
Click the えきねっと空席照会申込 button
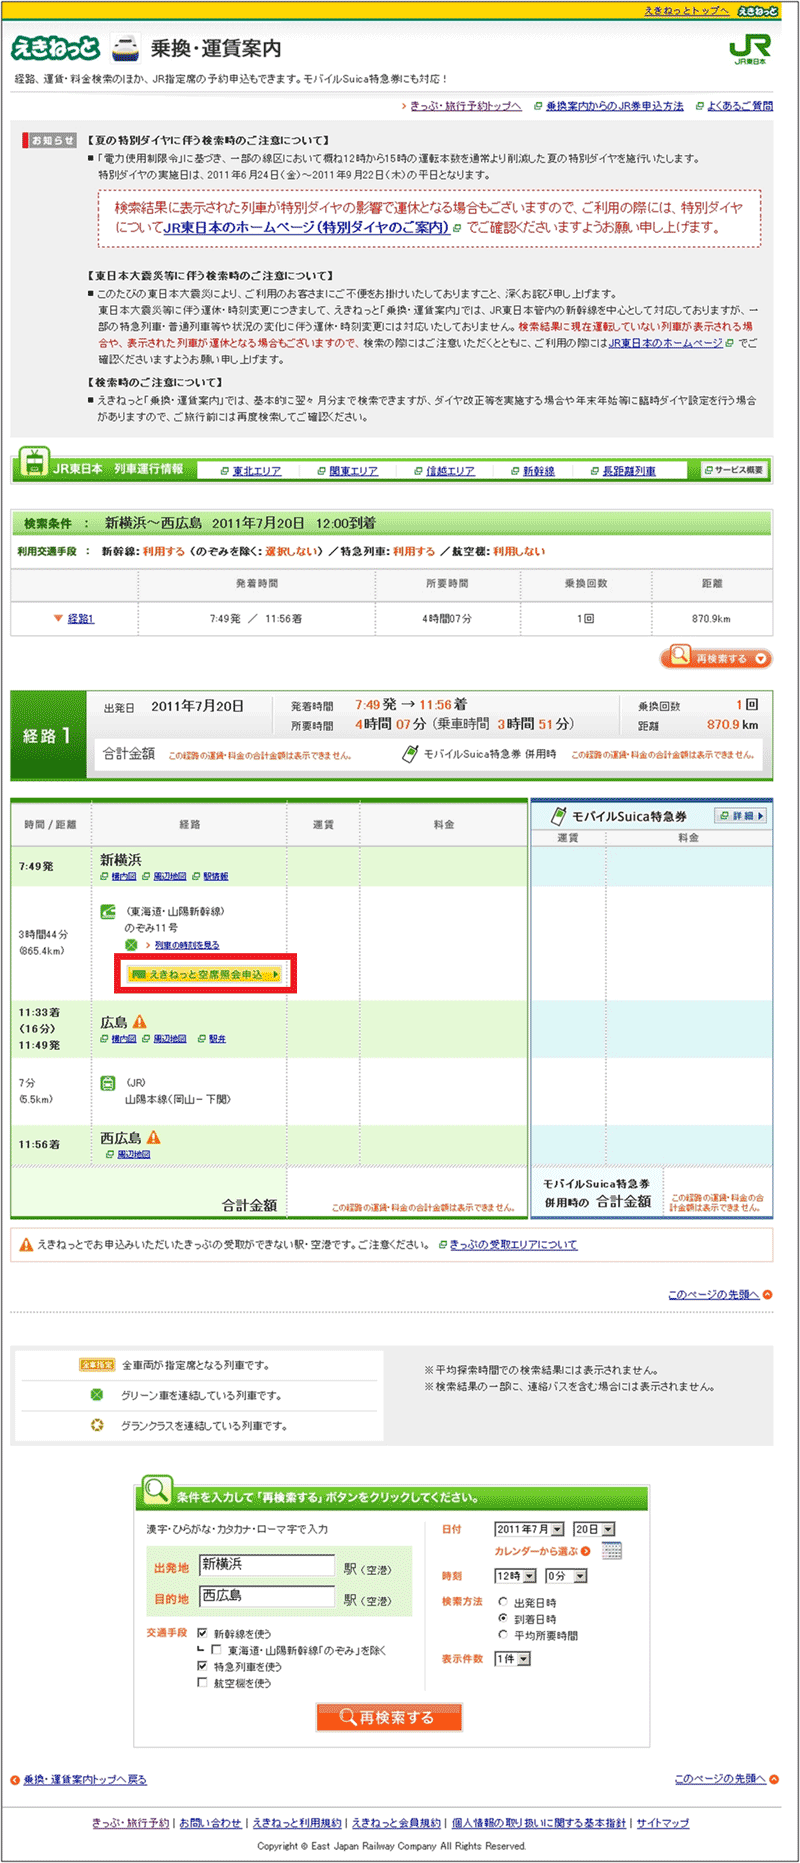point(205,974)
